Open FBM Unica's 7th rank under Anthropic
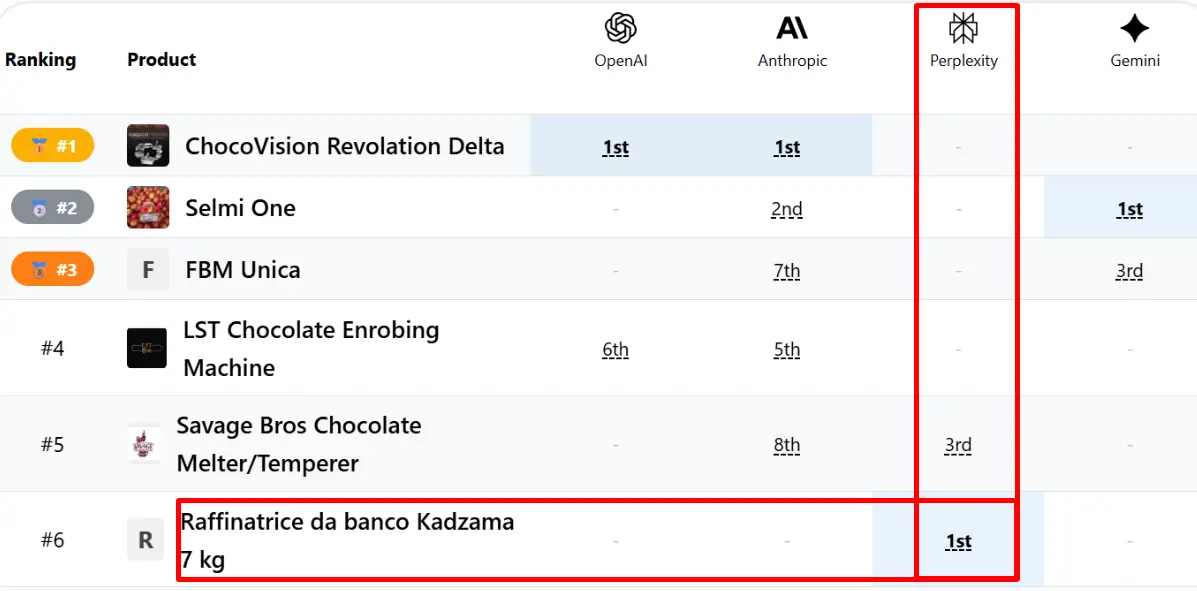The image size is (1197, 591). pos(787,270)
